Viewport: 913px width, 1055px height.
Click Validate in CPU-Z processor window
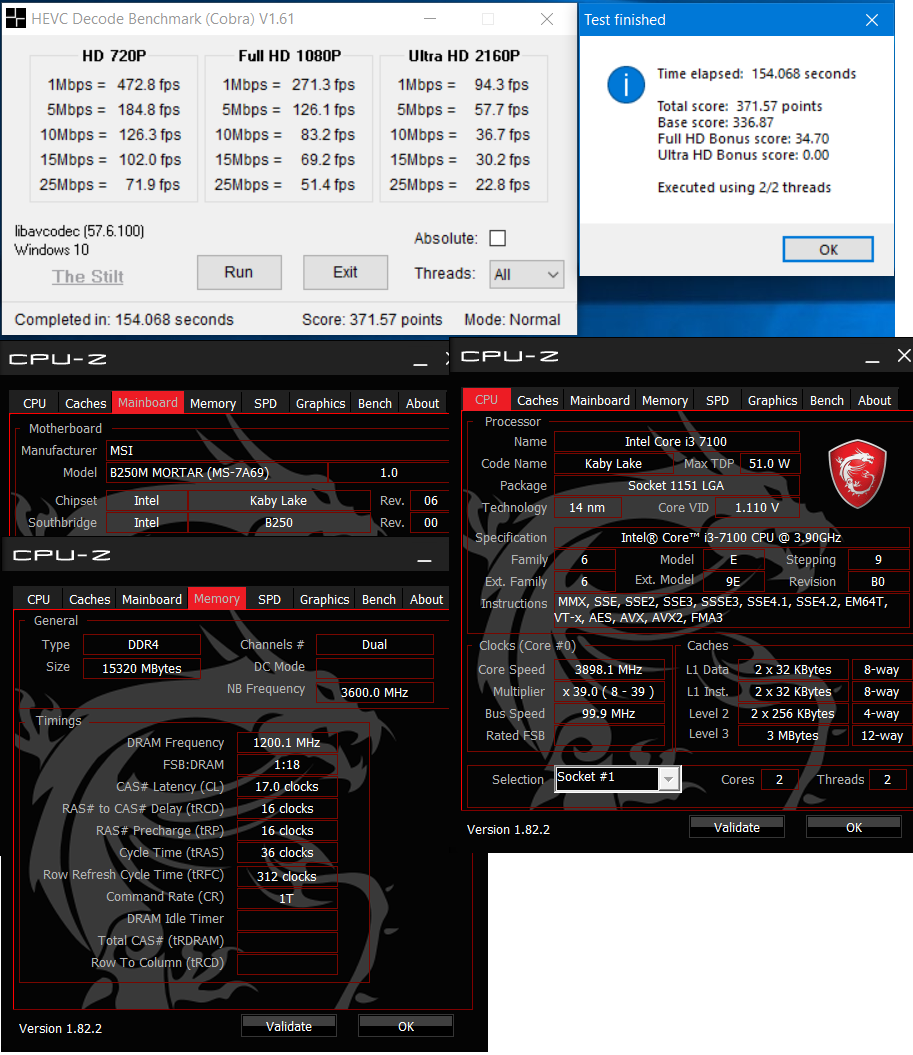click(737, 828)
